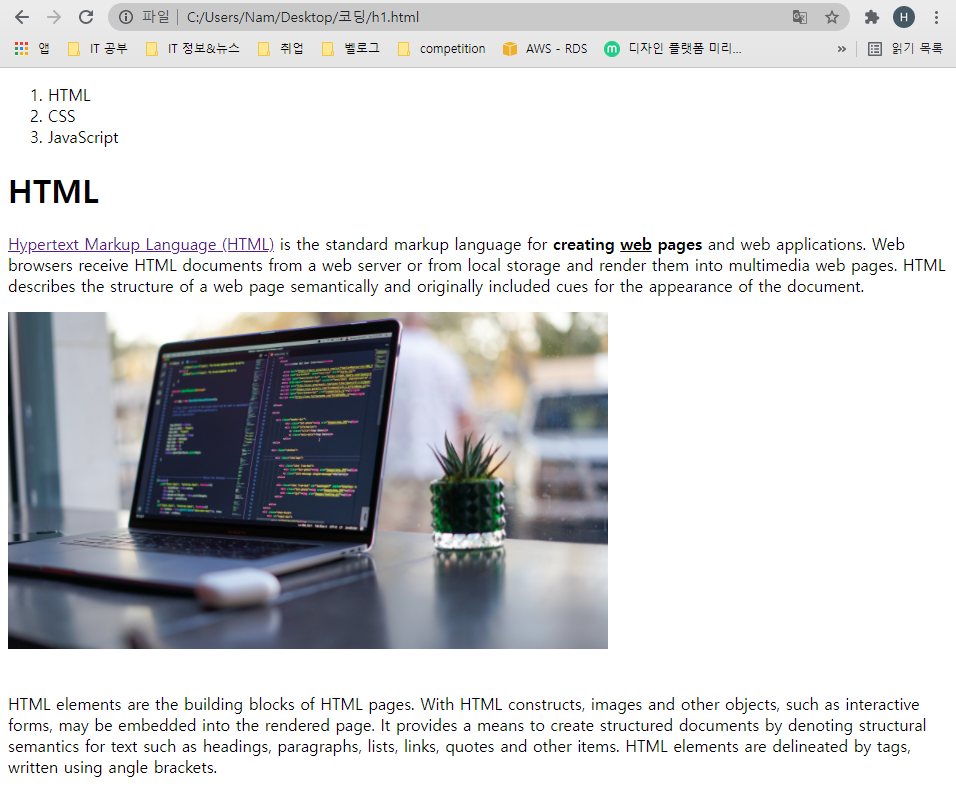This screenshot has height=790, width=956.
Task: Click list item '1. HTML'
Action: pos(60,96)
